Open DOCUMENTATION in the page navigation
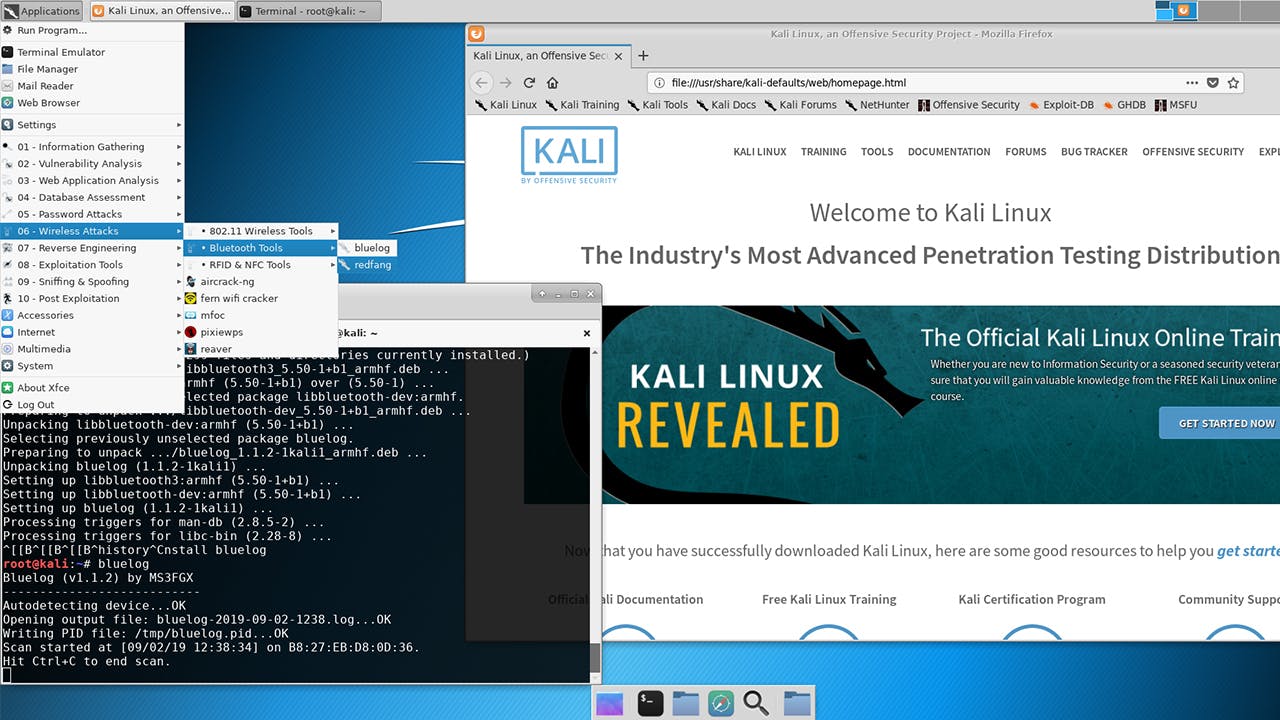This screenshot has width=1280, height=720. pyautogui.click(x=949, y=152)
